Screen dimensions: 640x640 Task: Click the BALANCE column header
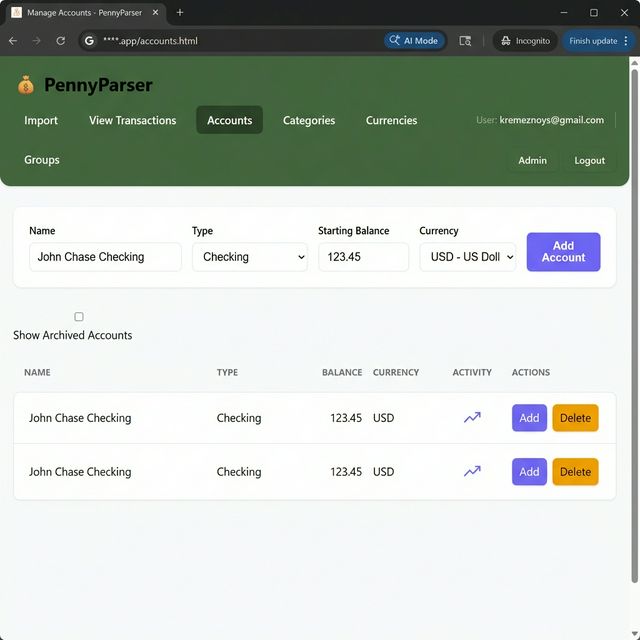342,372
